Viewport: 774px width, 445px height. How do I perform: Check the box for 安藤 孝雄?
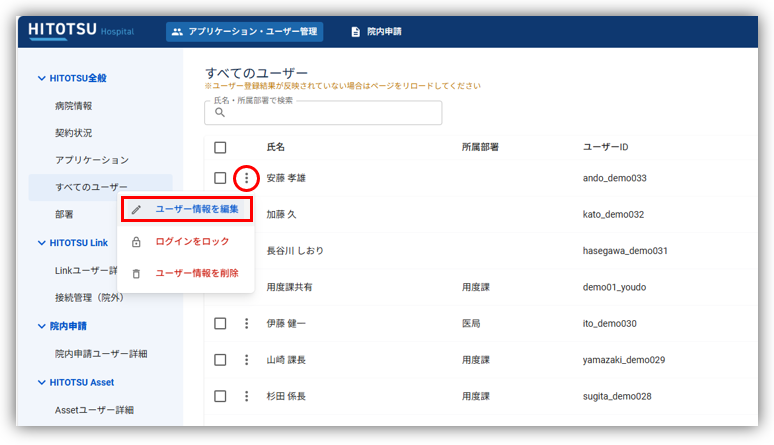coord(220,179)
